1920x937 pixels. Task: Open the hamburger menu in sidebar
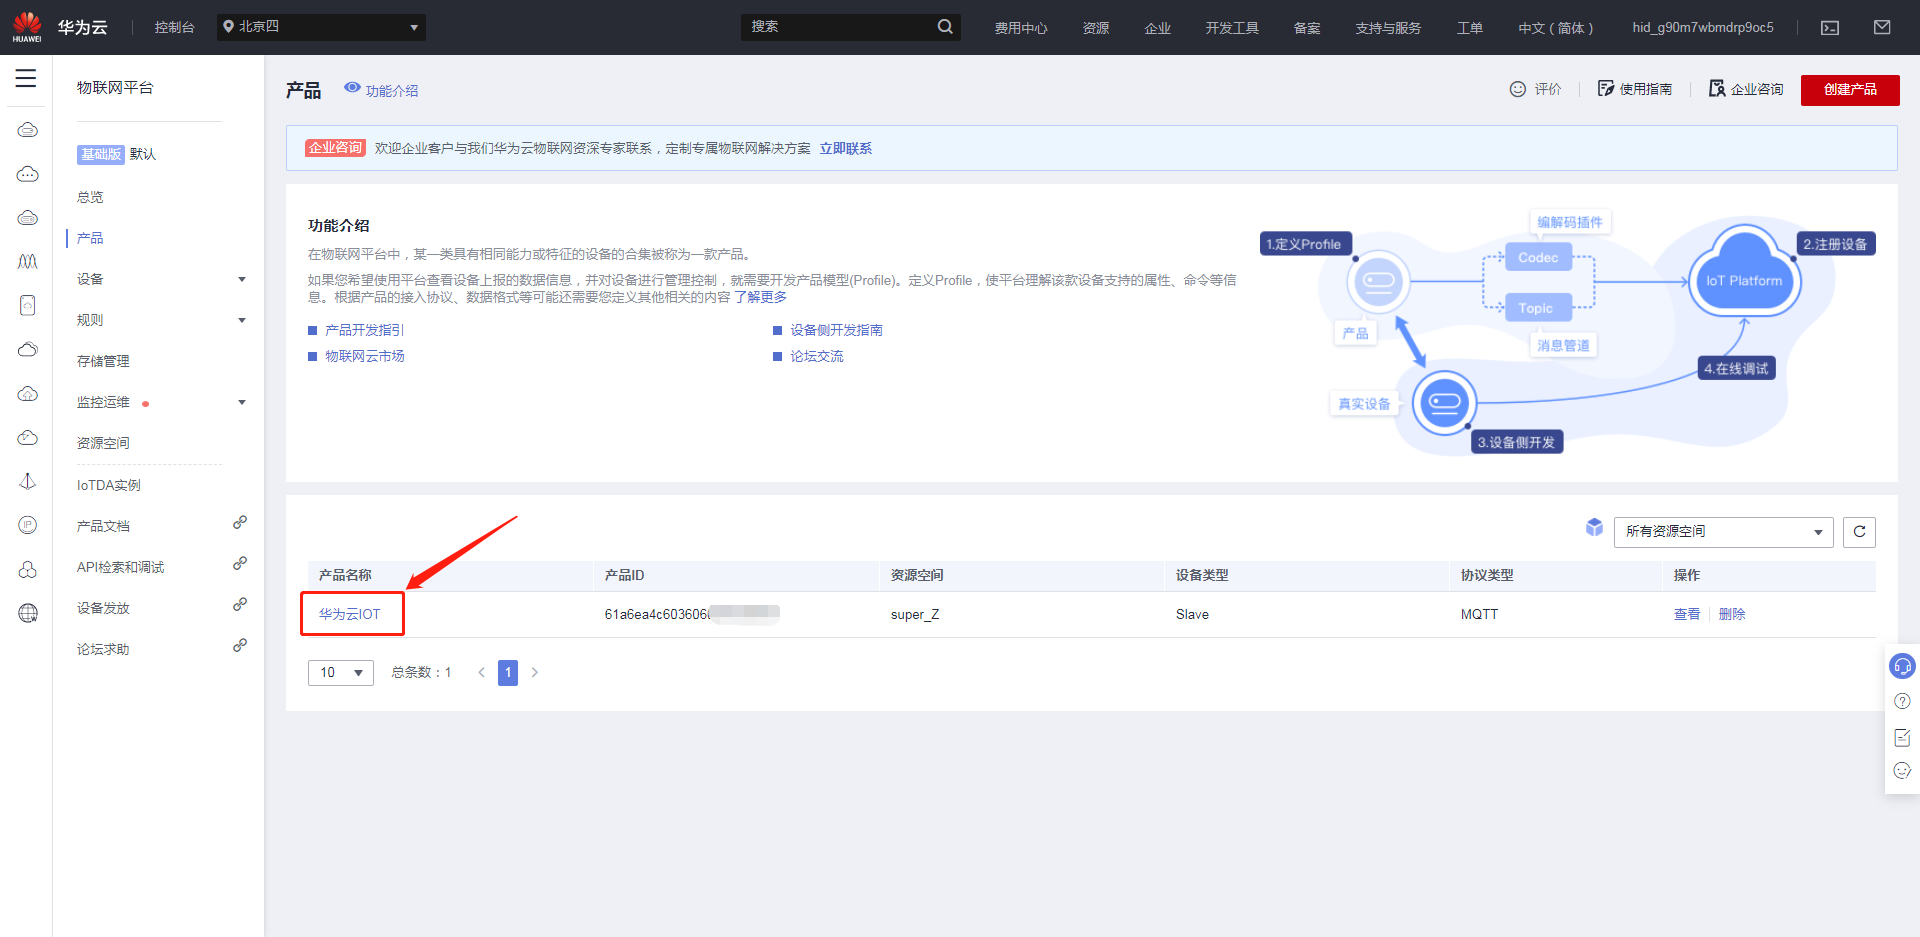26,78
